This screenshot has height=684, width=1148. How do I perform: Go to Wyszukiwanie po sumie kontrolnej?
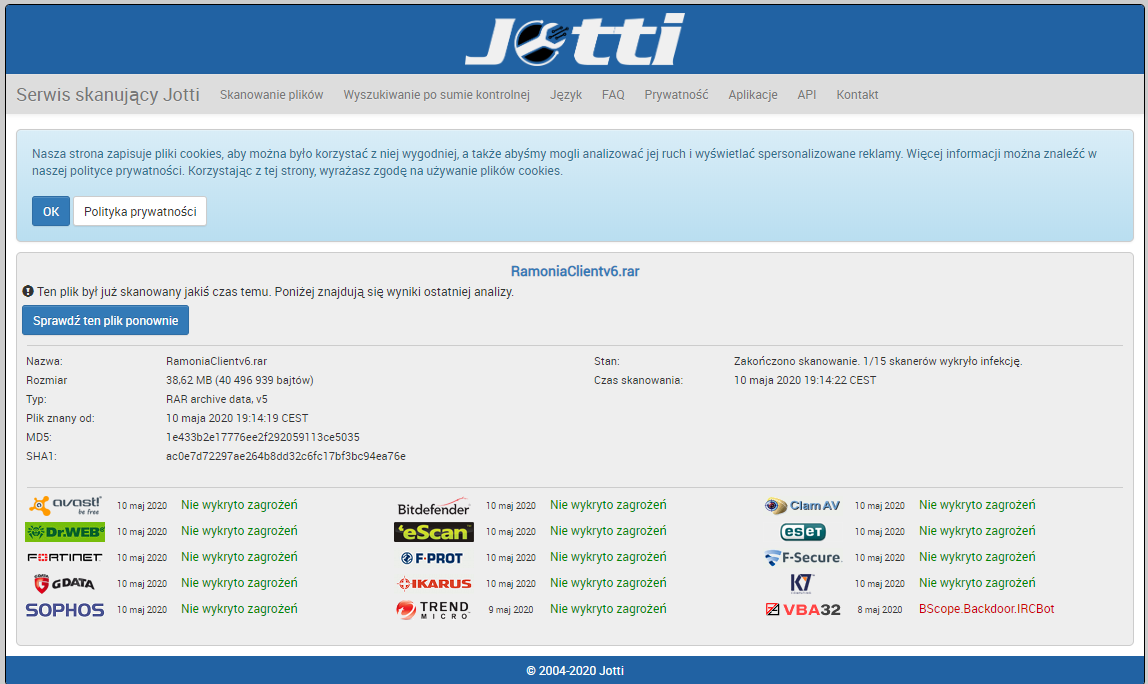pyautogui.click(x=436, y=95)
